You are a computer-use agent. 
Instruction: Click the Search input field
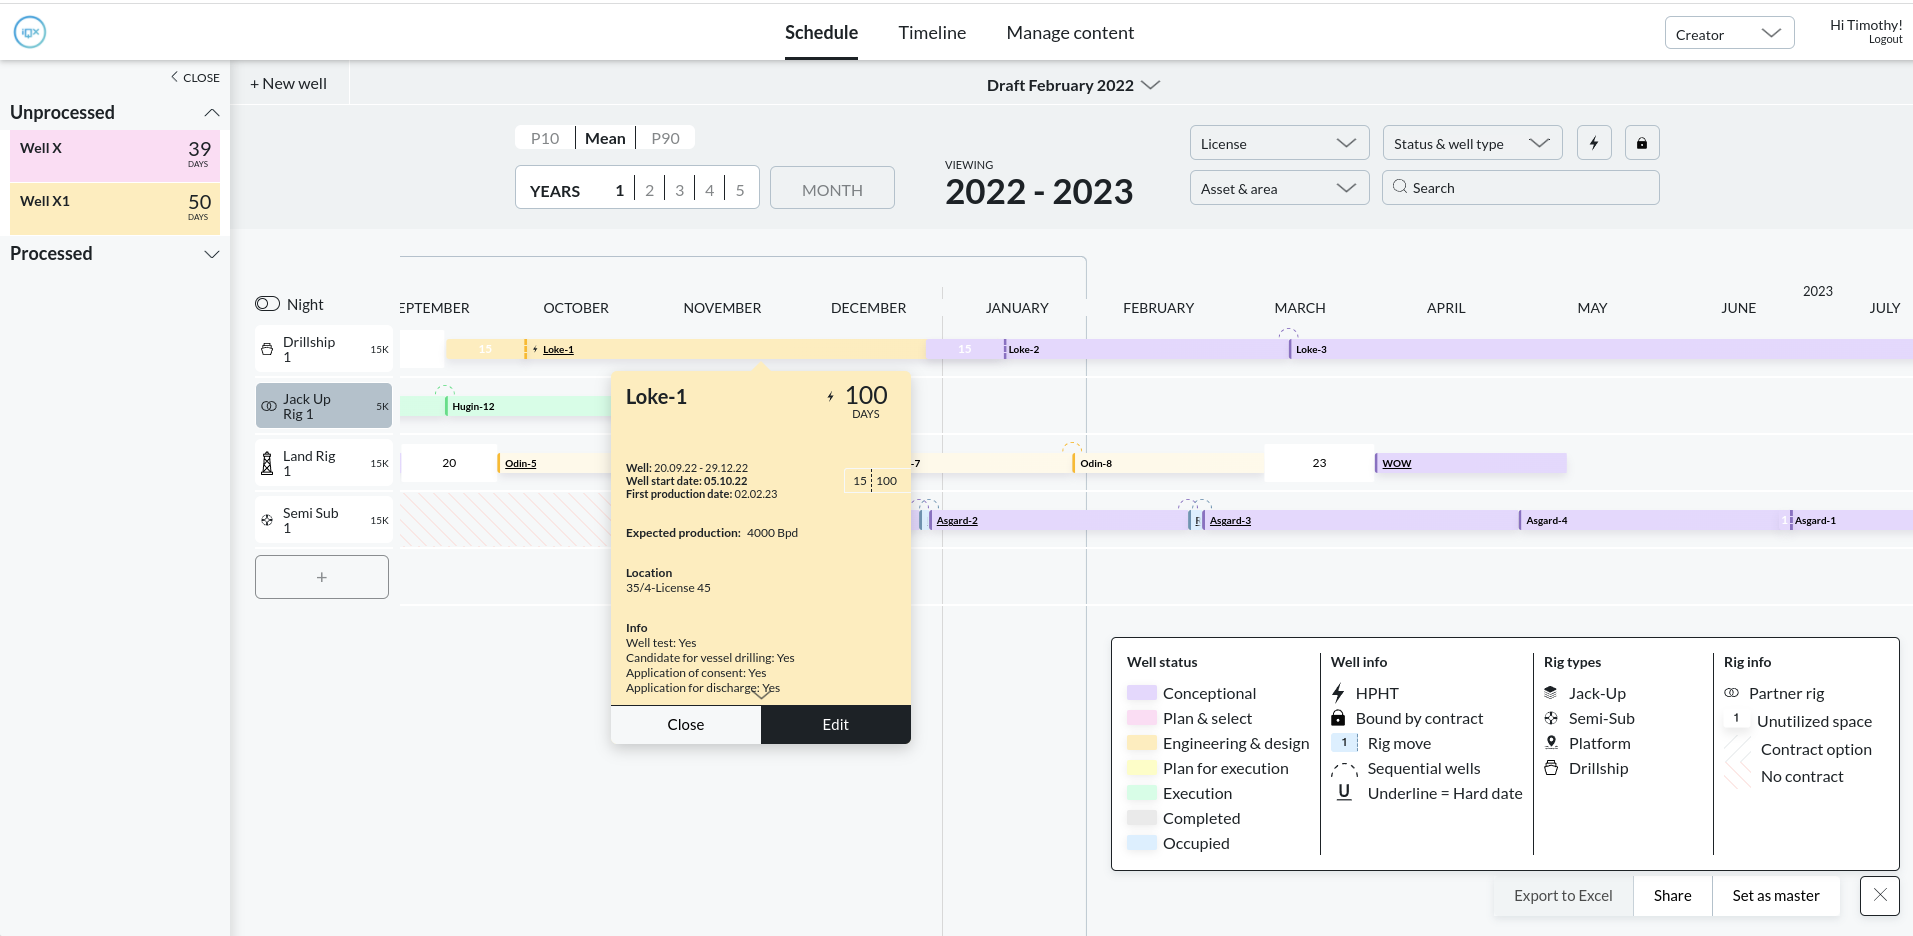(x=1530, y=188)
